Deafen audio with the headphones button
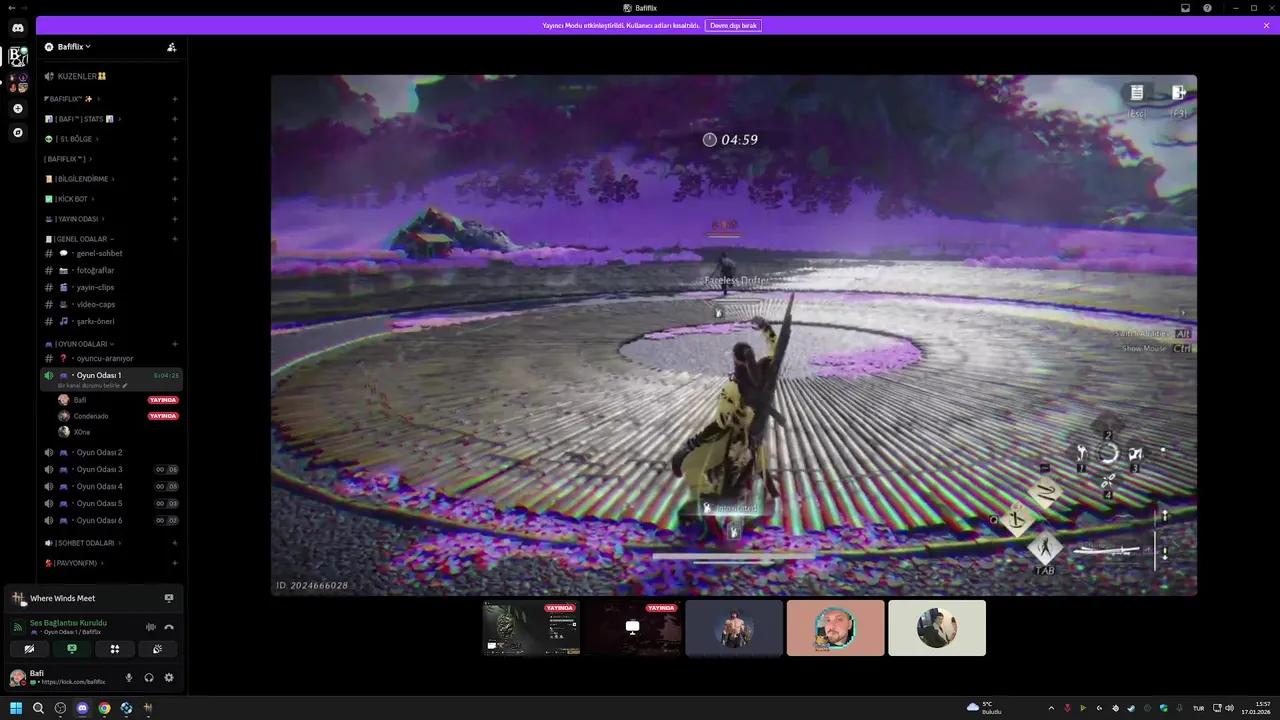This screenshot has width=1280, height=720. tap(149, 678)
